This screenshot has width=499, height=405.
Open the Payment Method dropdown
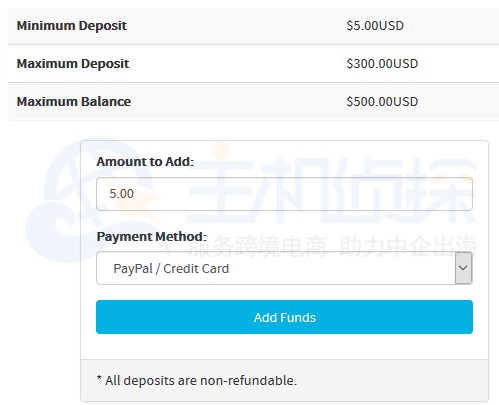click(x=284, y=268)
